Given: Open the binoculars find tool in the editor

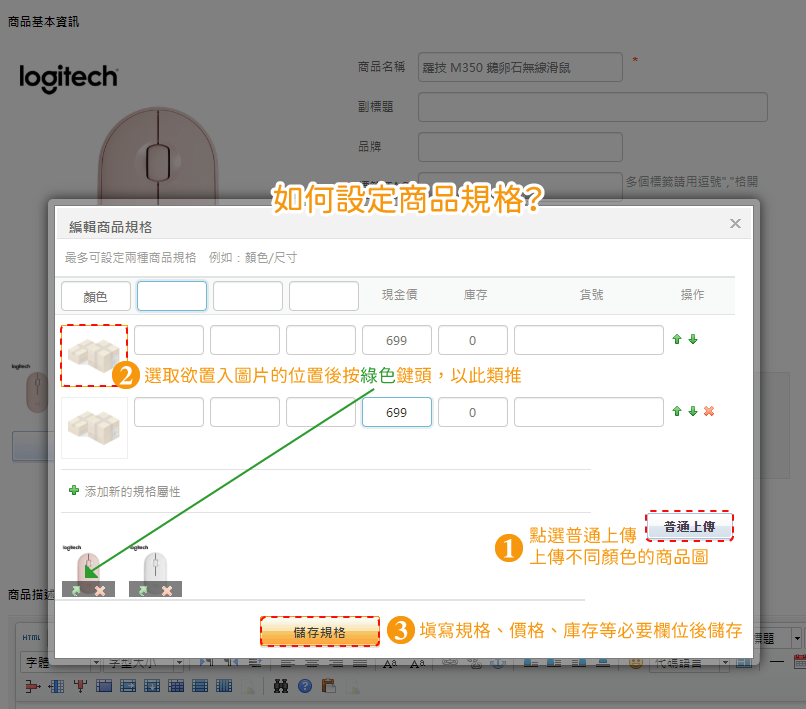Looking at the screenshot, I should [x=281, y=686].
